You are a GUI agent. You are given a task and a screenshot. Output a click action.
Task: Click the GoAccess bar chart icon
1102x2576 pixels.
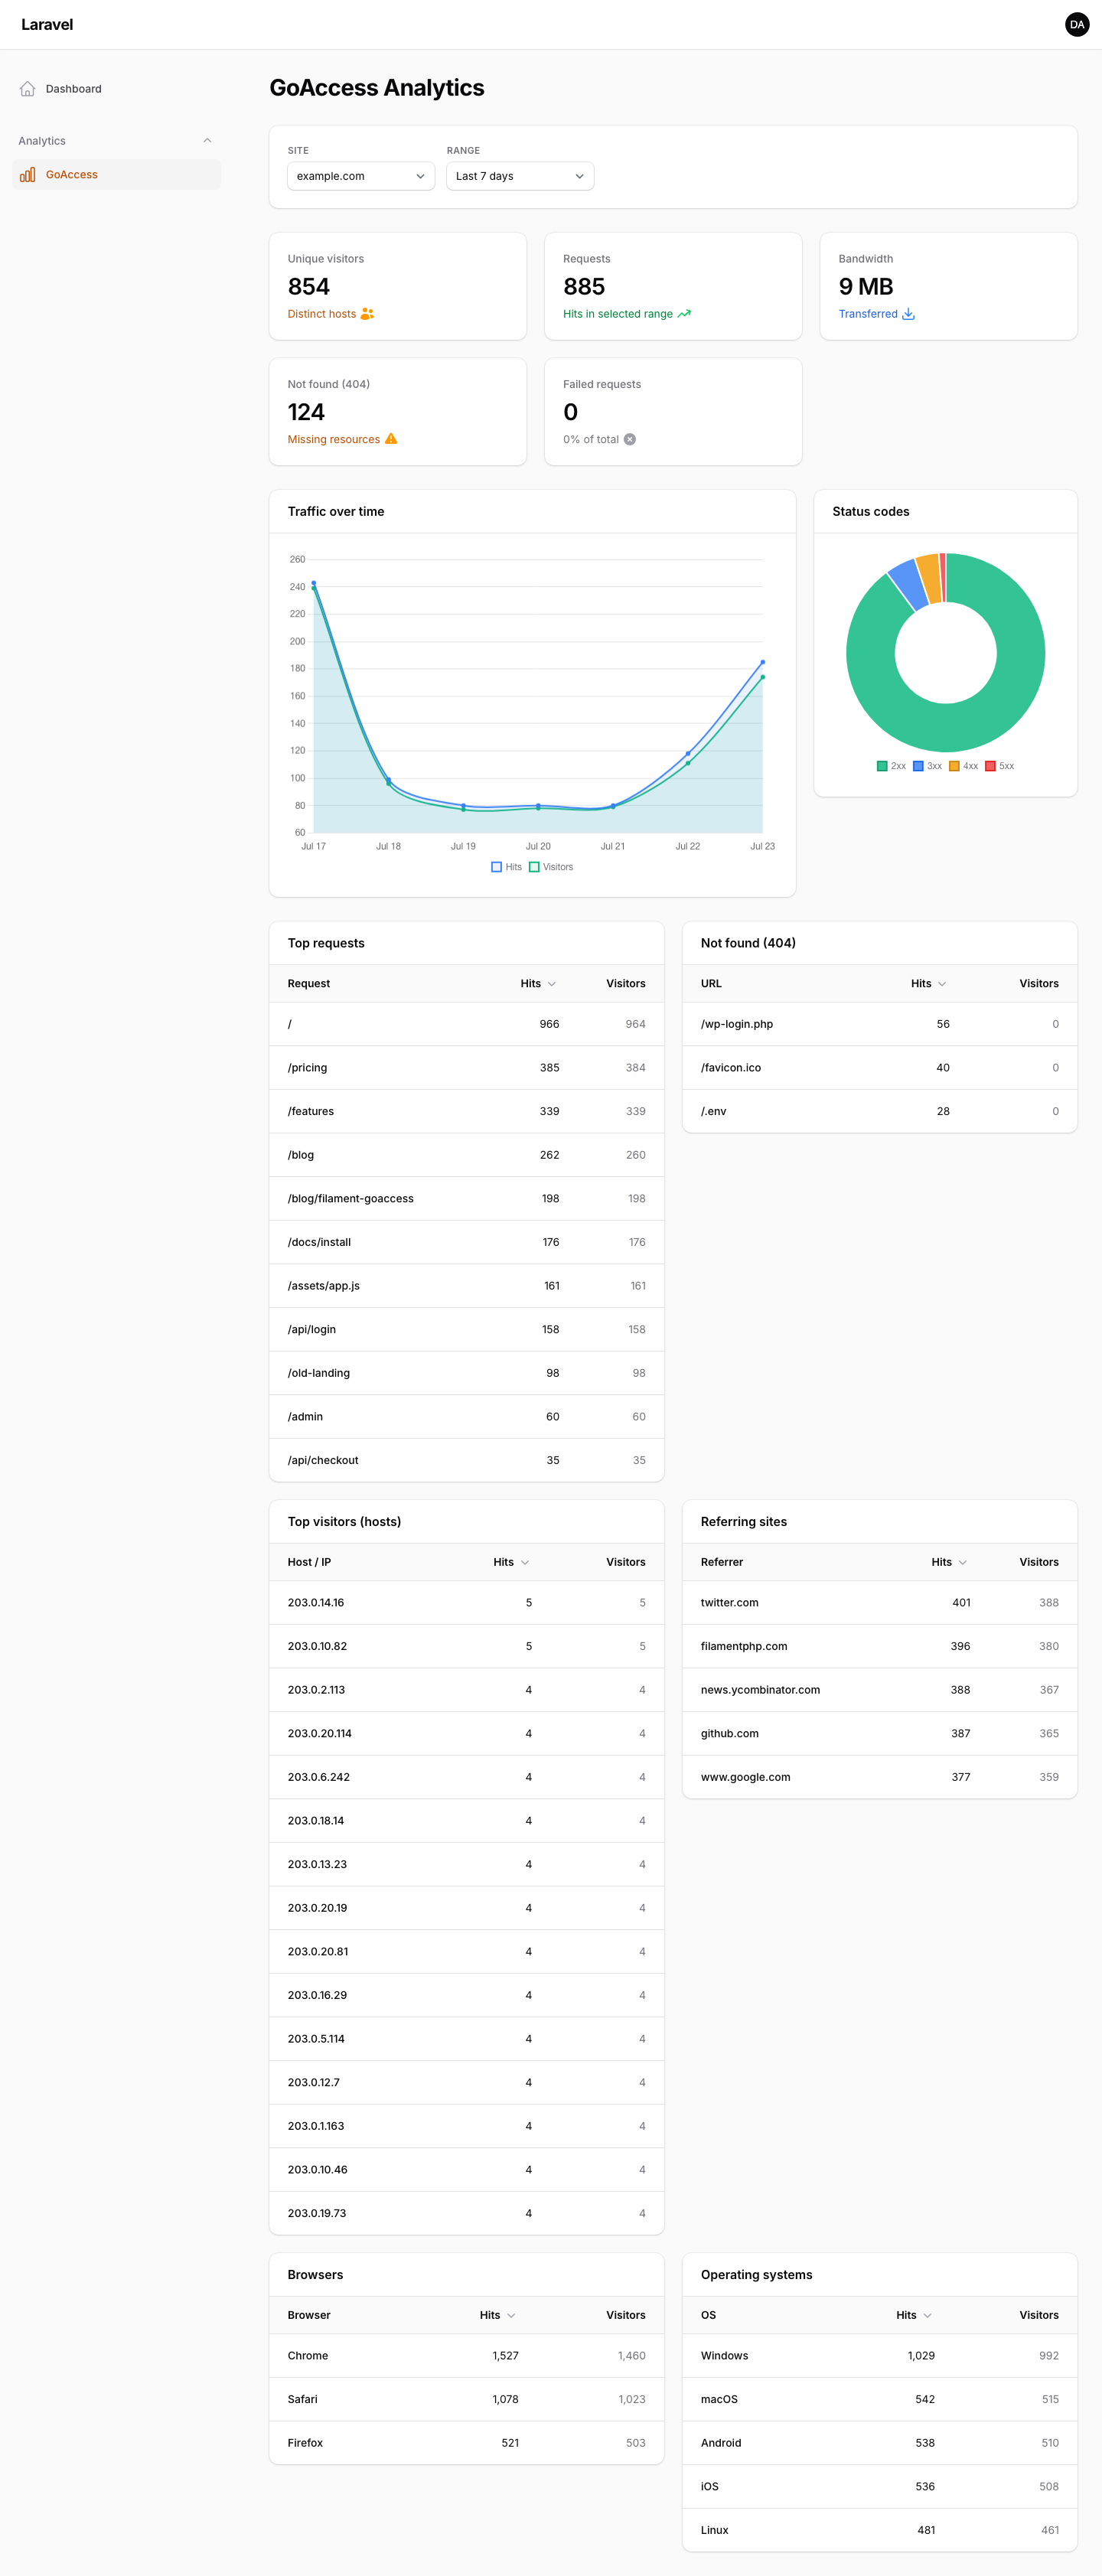(x=28, y=174)
